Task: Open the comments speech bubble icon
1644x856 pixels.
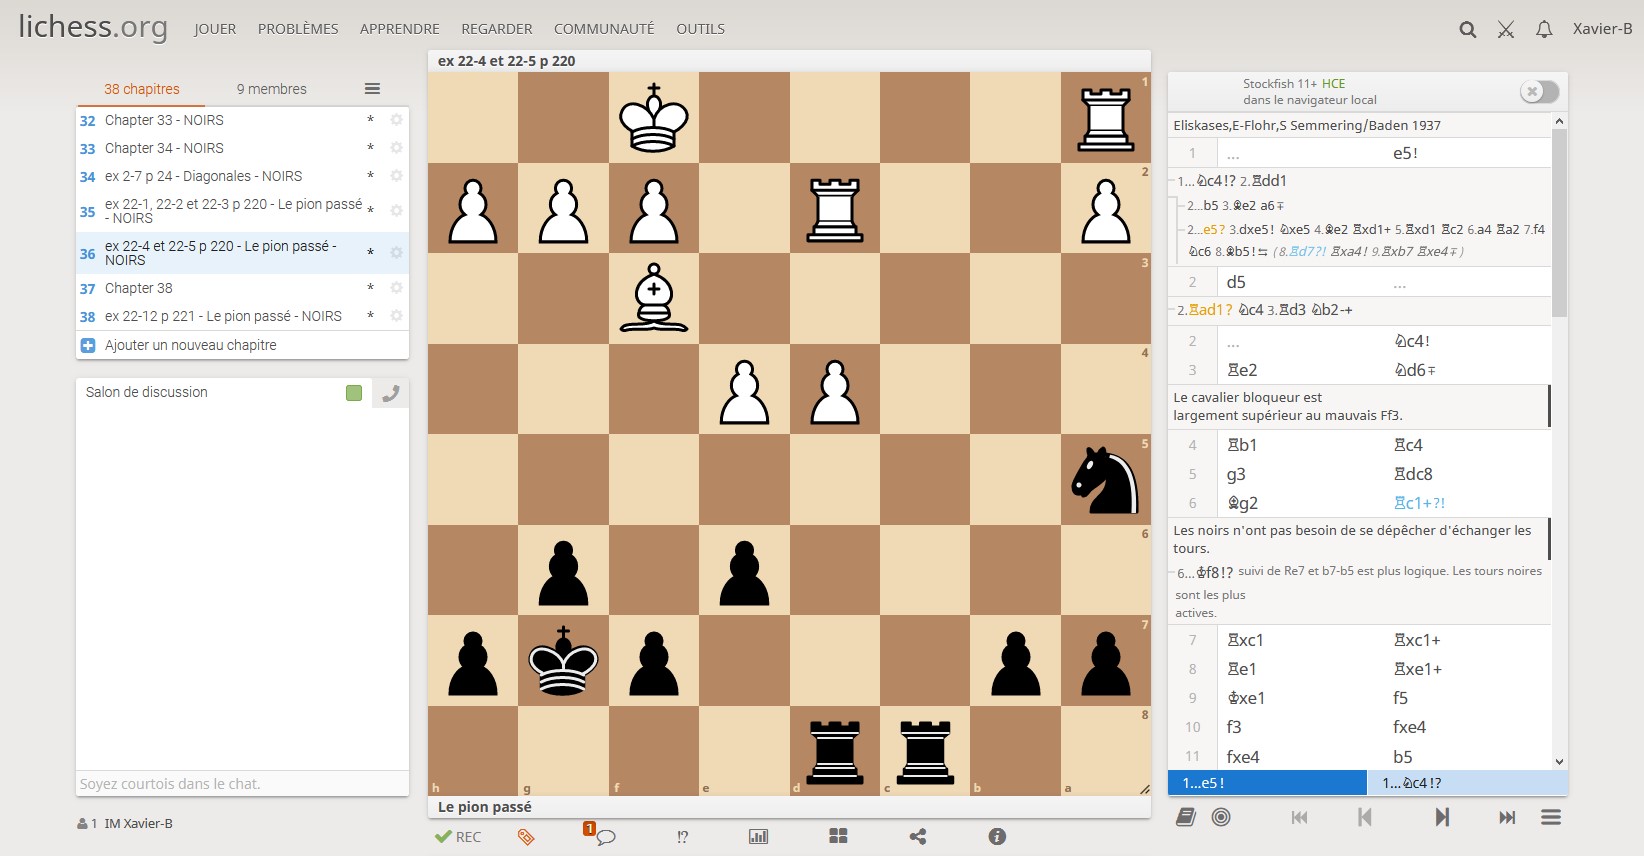Action: pyautogui.click(x=604, y=837)
